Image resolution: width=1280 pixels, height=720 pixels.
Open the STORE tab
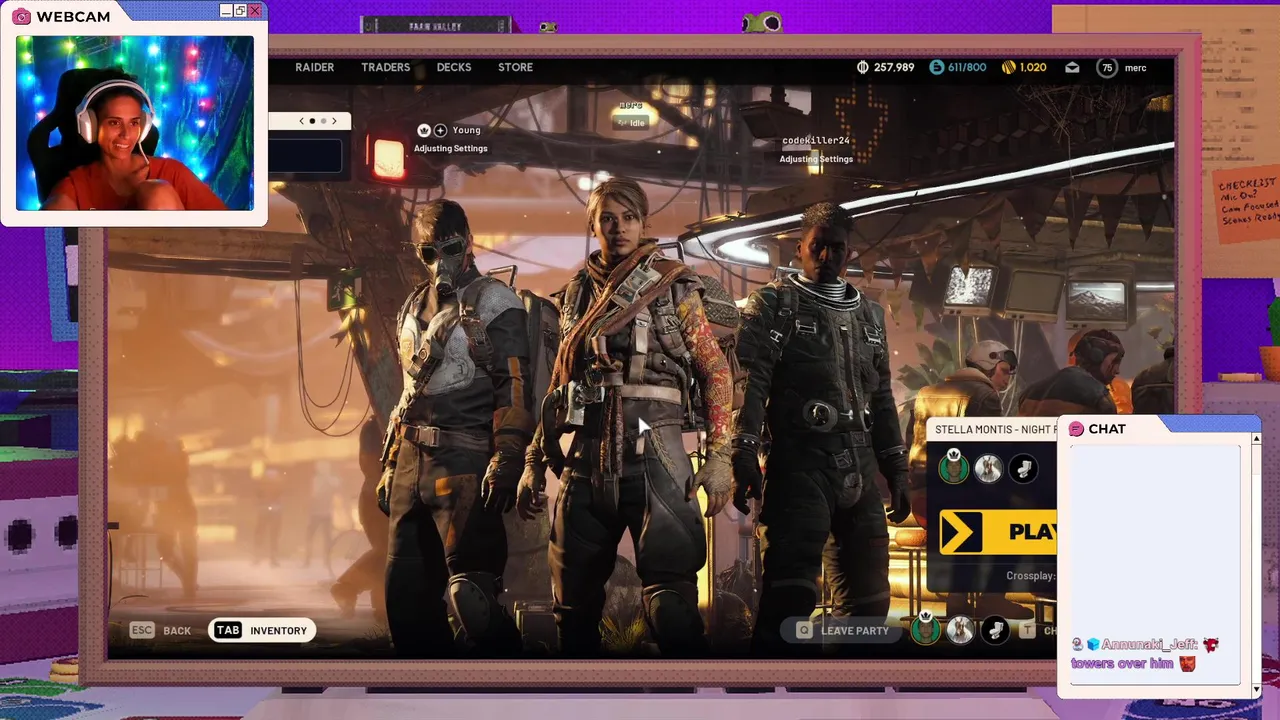coord(515,67)
